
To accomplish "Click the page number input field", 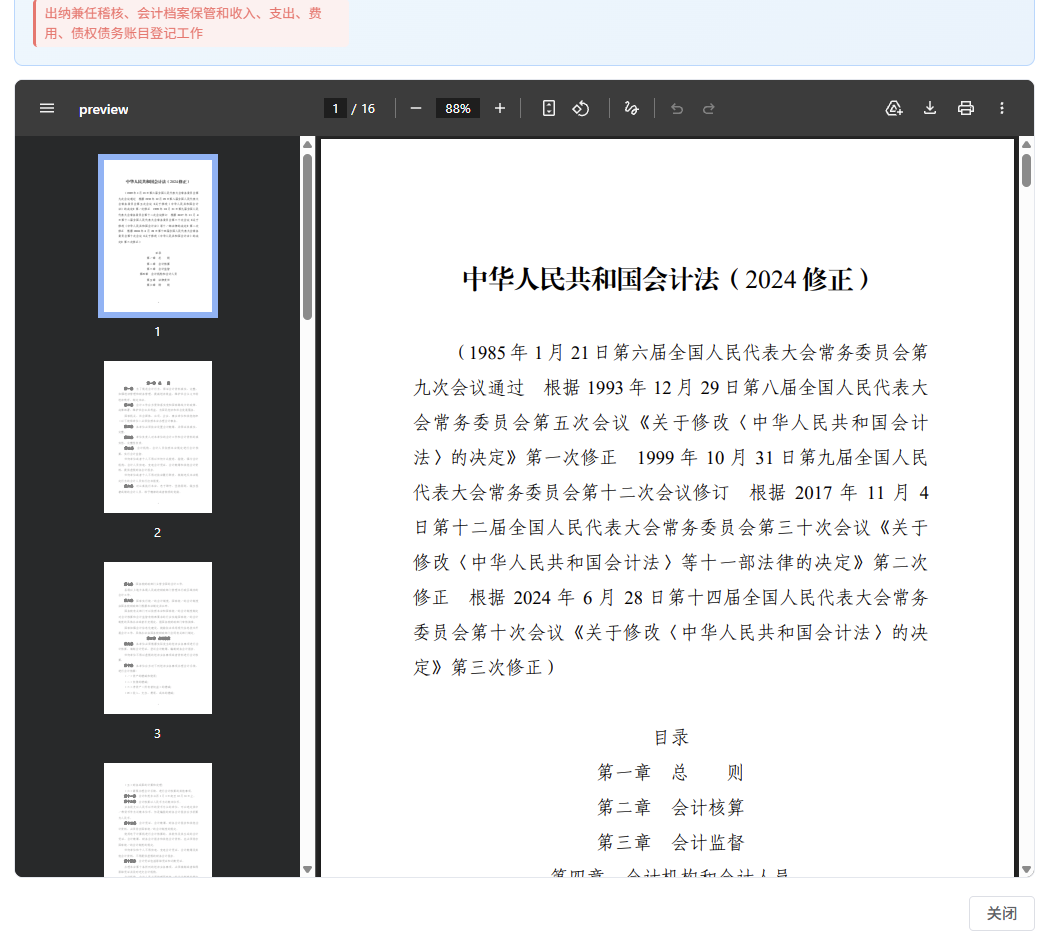I will (x=335, y=108).
